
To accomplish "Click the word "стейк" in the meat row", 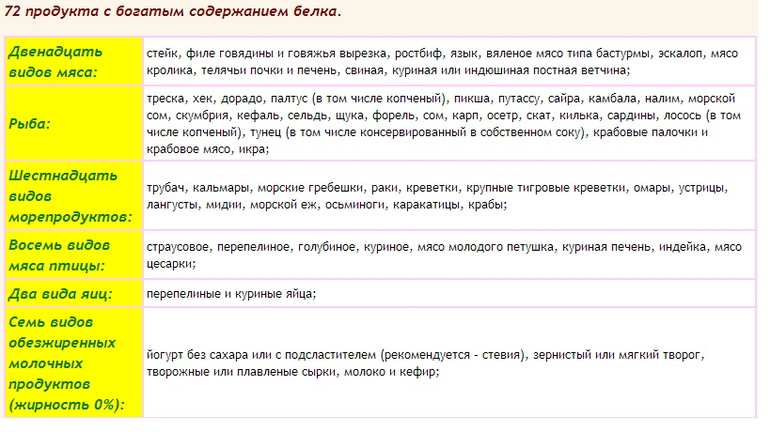I will [x=162, y=52].
